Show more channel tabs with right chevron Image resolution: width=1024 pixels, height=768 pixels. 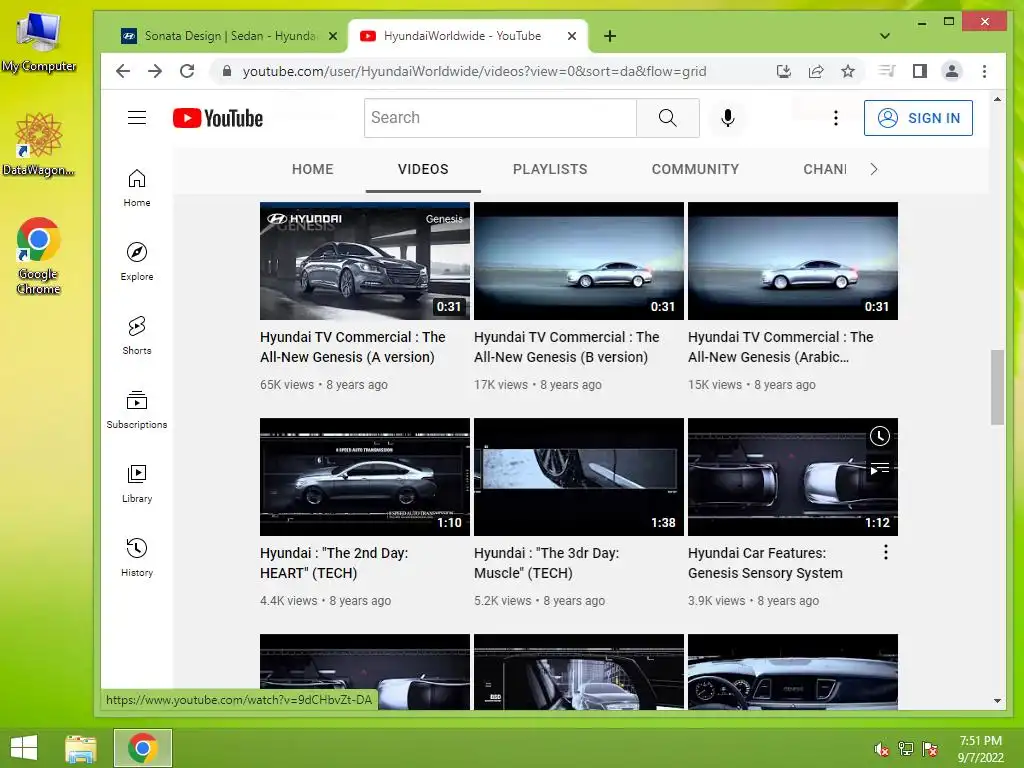(874, 169)
